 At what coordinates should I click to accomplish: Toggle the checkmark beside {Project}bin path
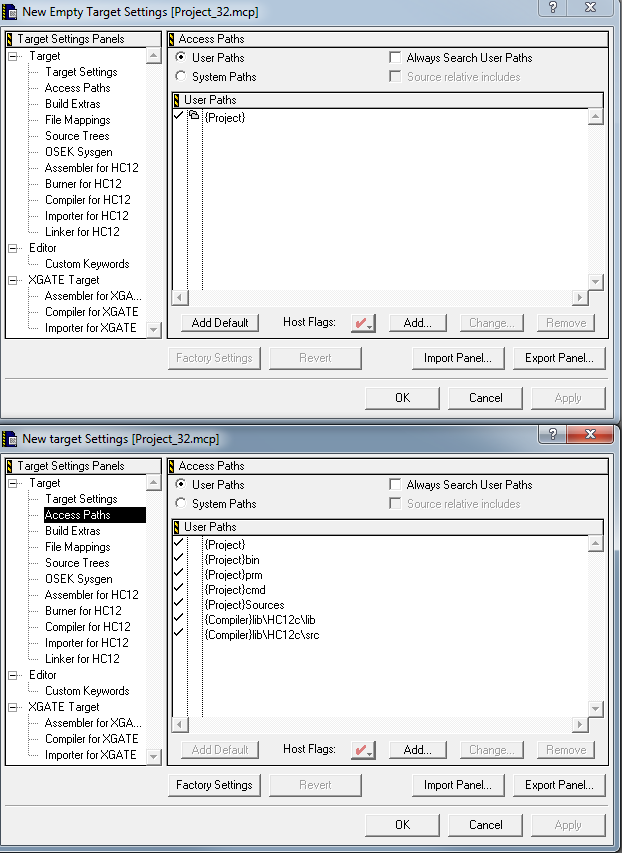178,558
